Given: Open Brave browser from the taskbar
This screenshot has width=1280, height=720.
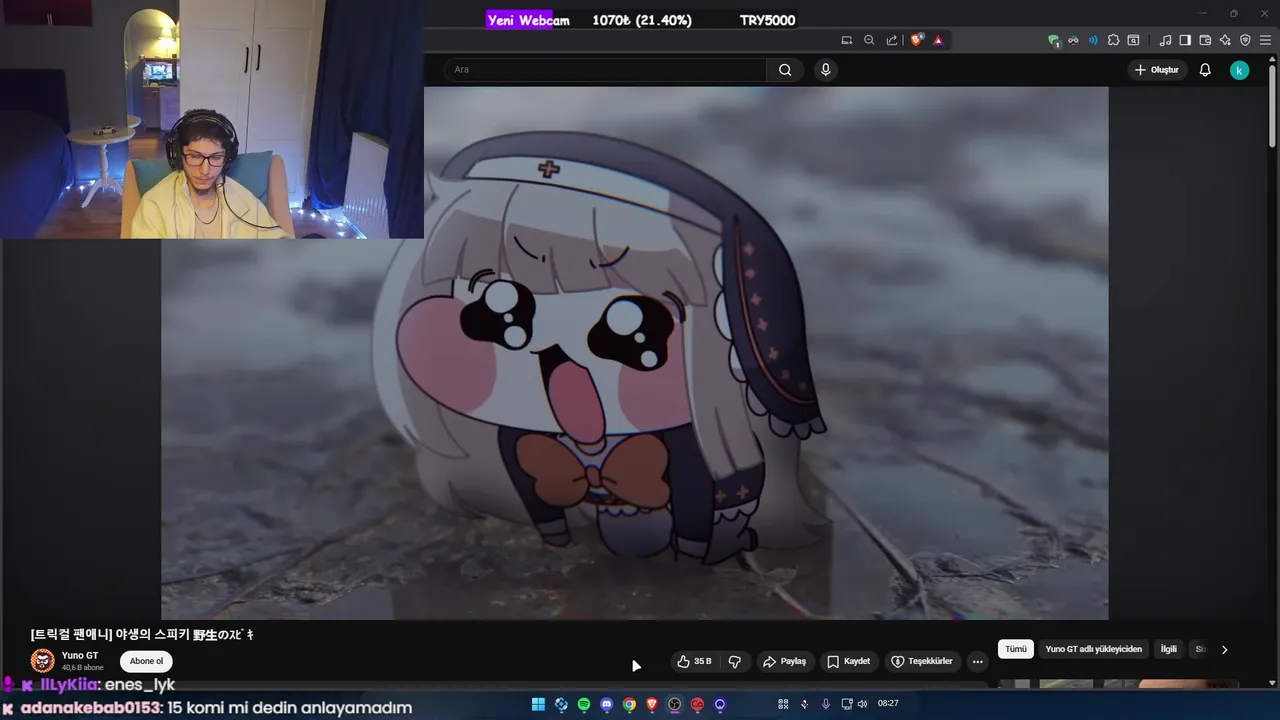Looking at the screenshot, I should click(652, 704).
